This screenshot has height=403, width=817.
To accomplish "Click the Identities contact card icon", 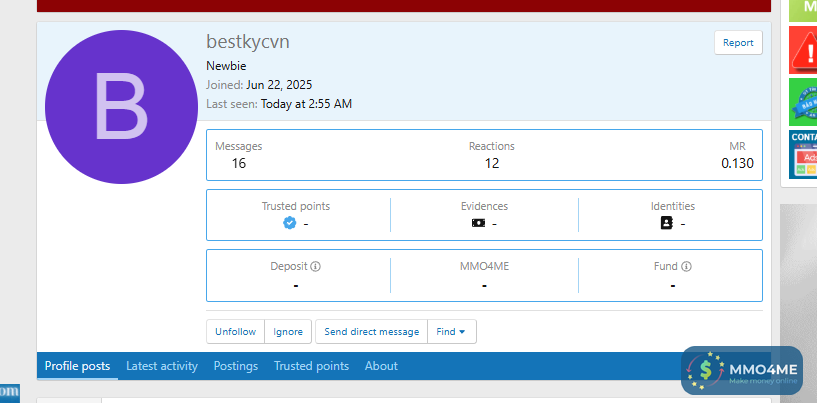I will coord(666,223).
